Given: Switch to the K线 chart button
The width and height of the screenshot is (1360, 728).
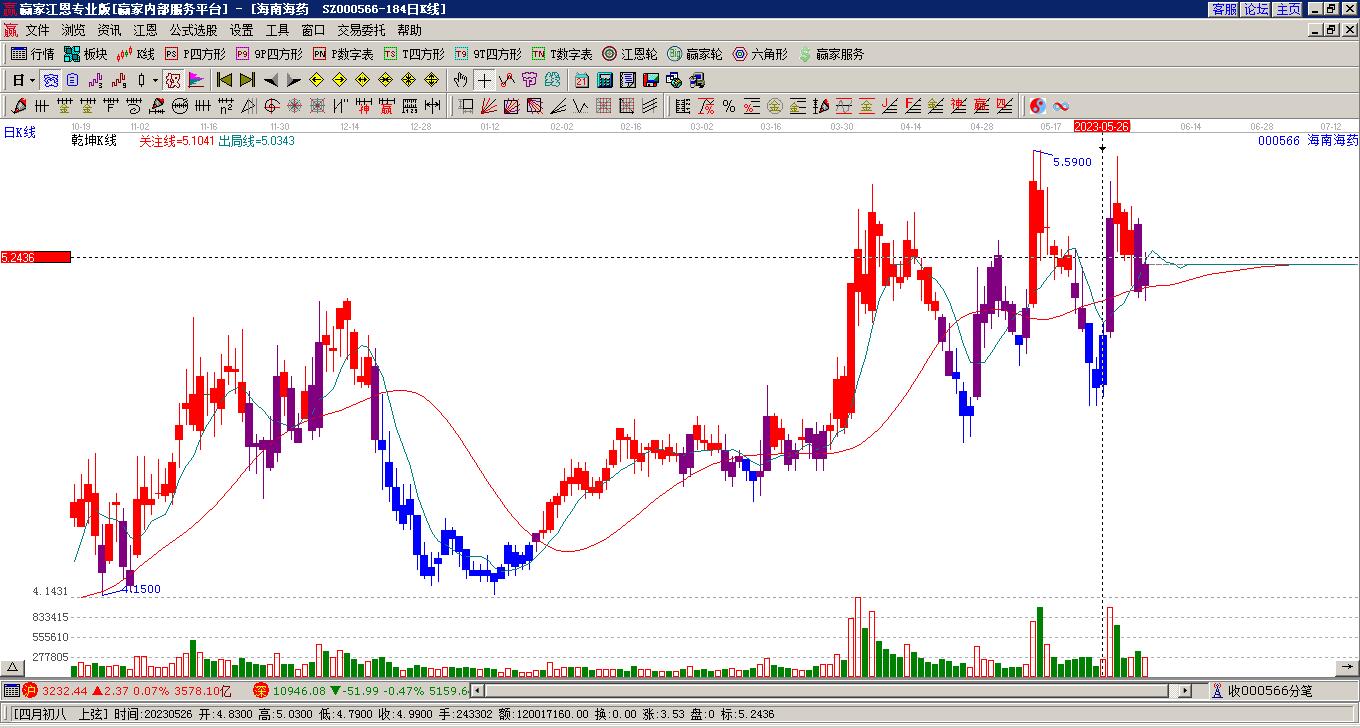Looking at the screenshot, I should point(136,54).
